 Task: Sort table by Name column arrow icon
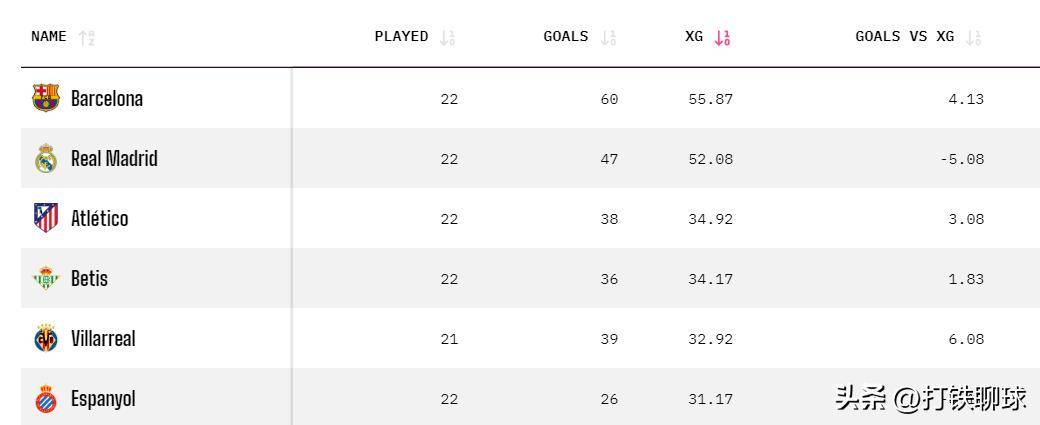tap(86, 38)
